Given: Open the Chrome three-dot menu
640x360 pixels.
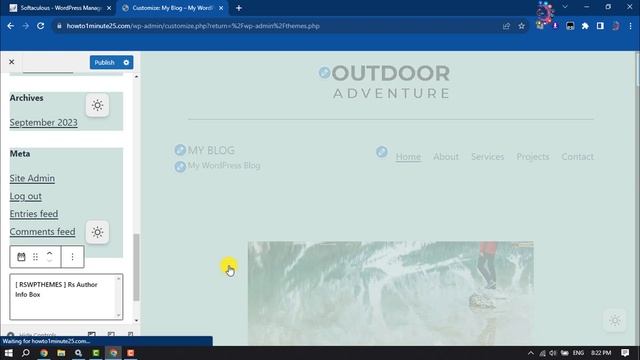Looking at the screenshot, I should coord(631,26).
